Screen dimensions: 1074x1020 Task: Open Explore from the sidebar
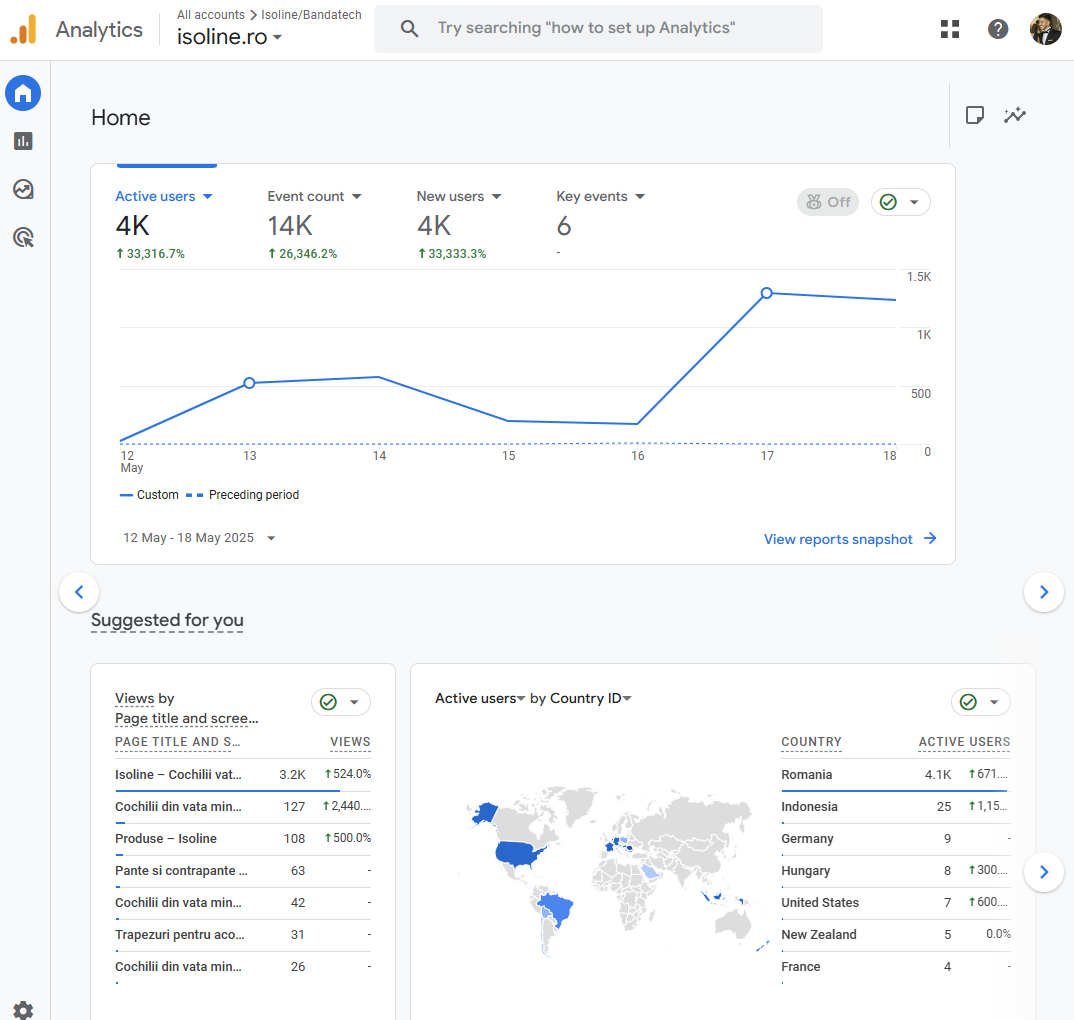pos(23,189)
